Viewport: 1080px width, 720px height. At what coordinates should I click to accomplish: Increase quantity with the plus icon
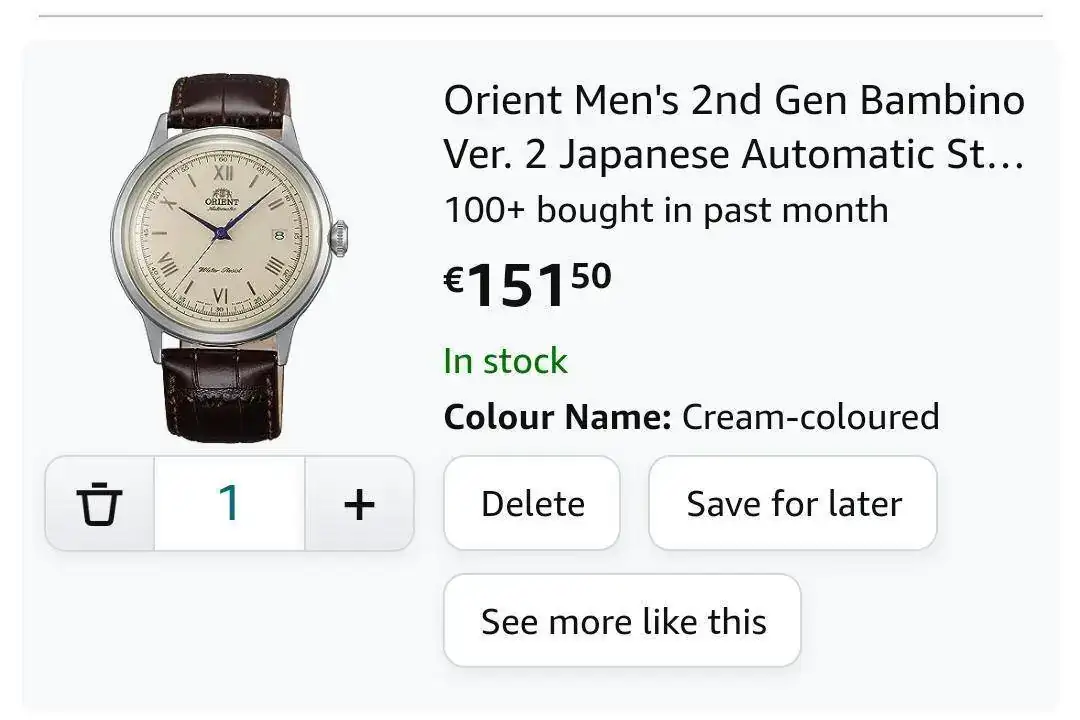pos(359,504)
